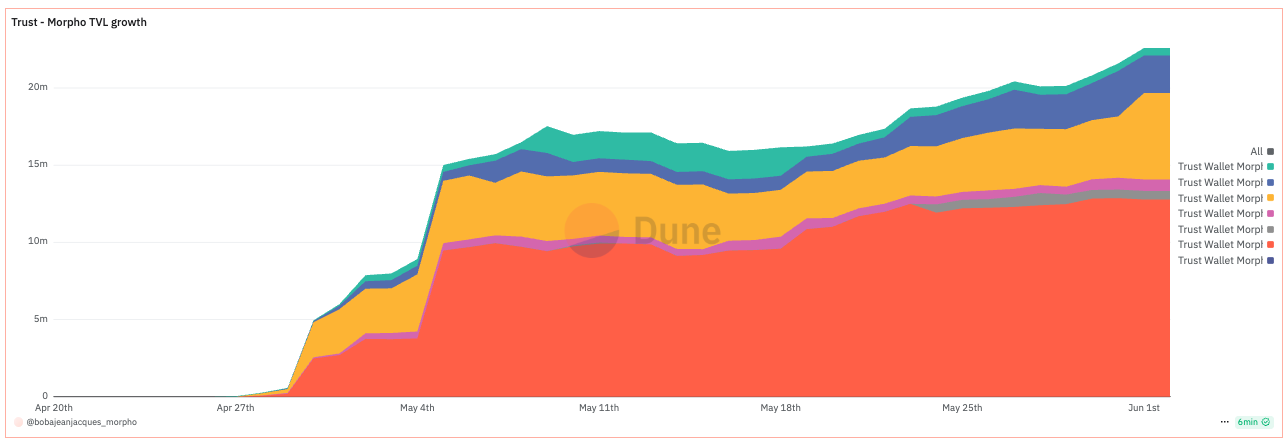
Task: Click the red area of the chart
Action: click(x=800, y=320)
